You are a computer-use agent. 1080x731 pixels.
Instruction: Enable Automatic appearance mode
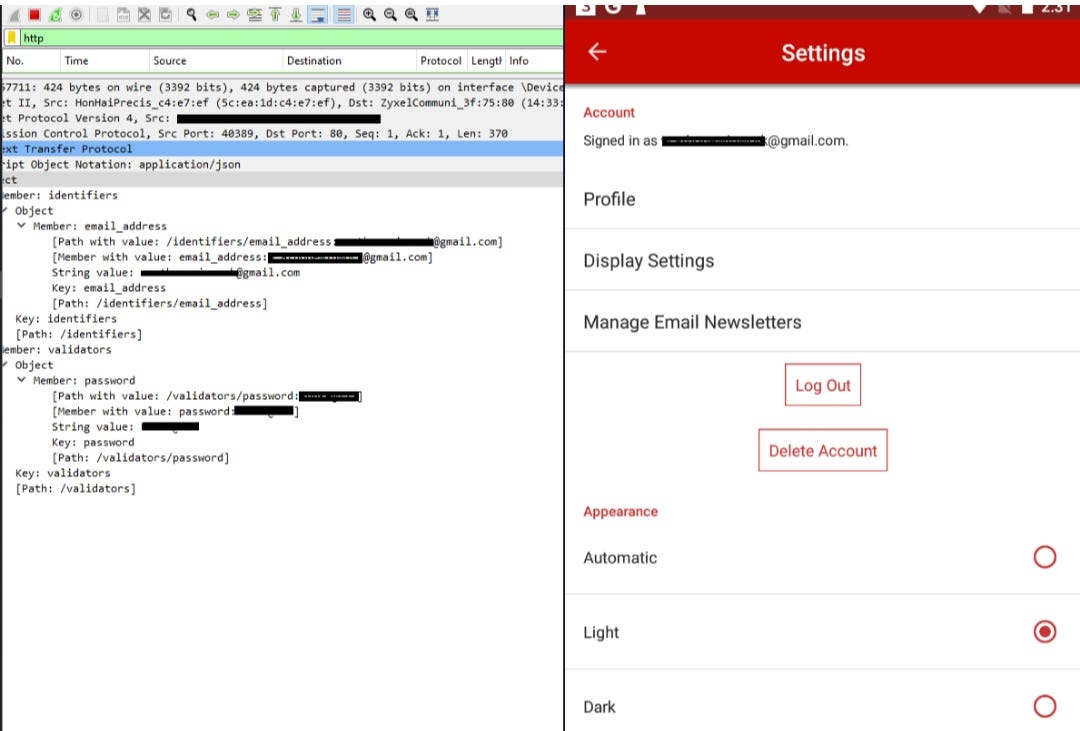click(x=1044, y=557)
